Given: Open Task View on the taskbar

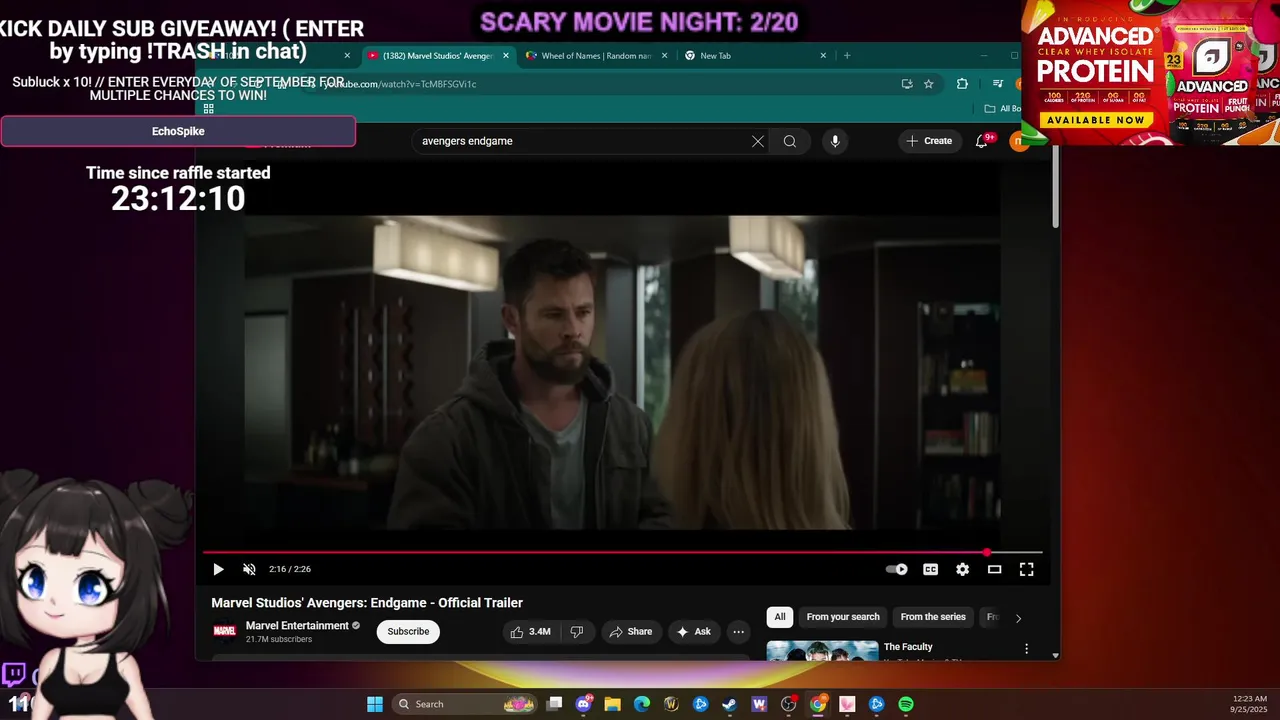Looking at the screenshot, I should point(555,704).
